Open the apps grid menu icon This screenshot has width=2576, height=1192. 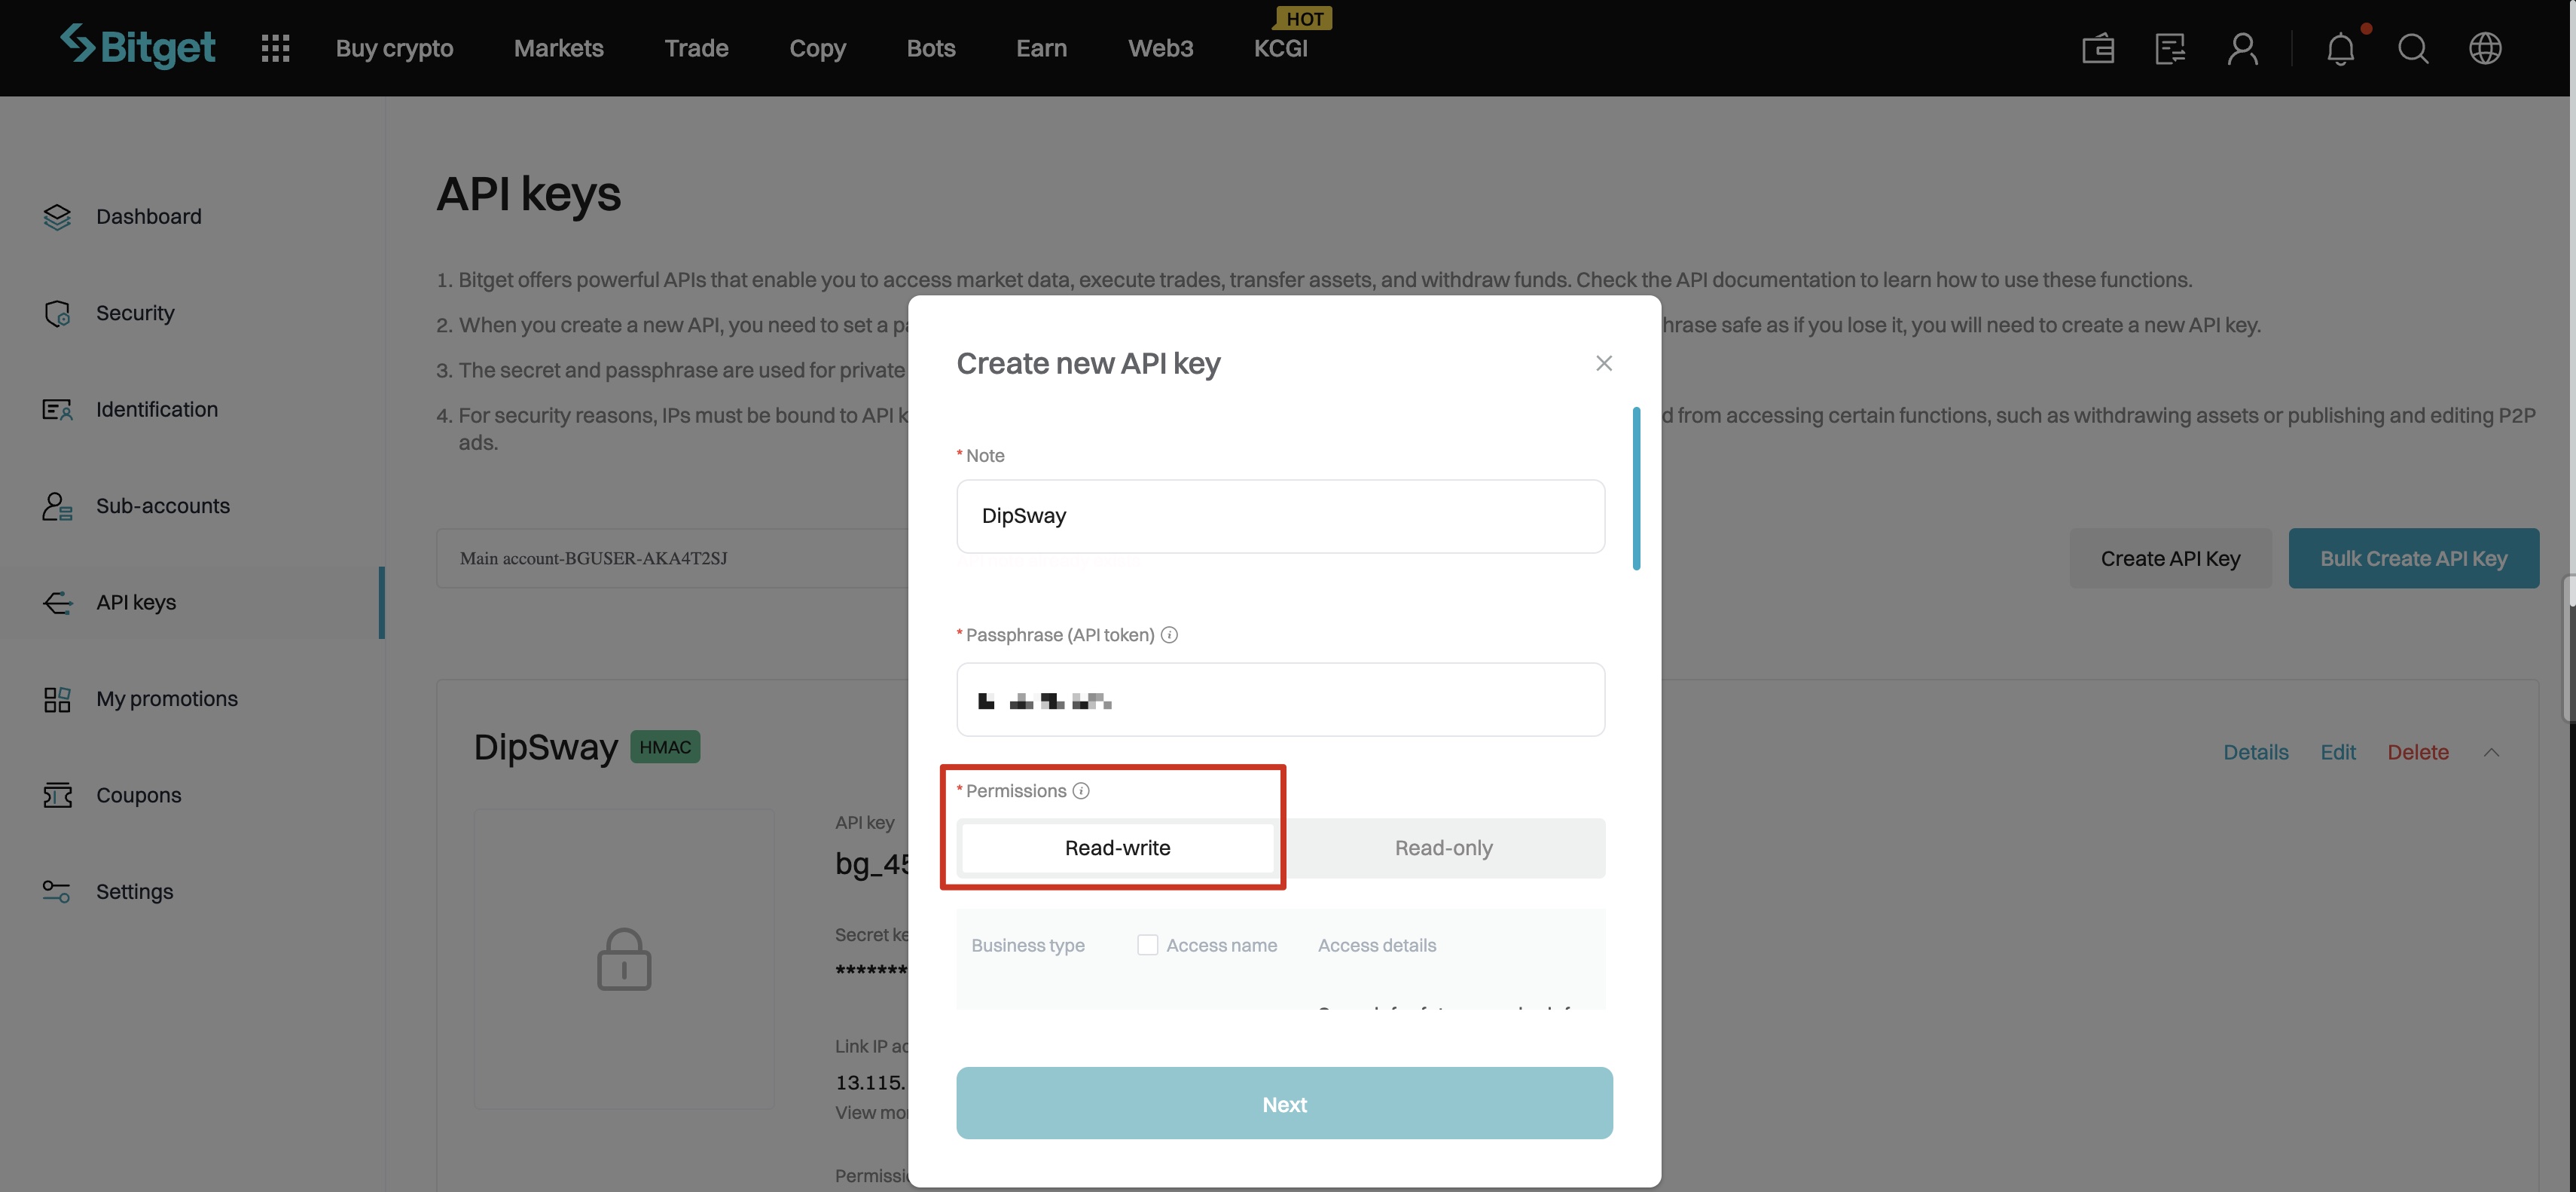click(275, 48)
